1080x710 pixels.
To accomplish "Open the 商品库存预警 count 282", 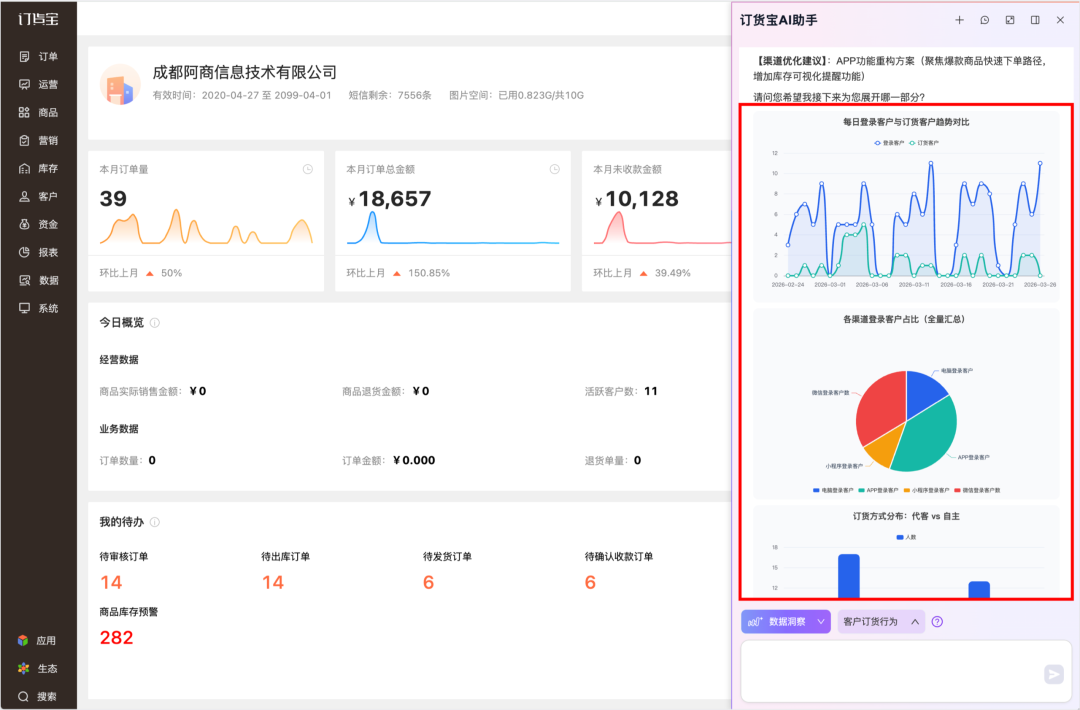I will [x=116, y=638].
